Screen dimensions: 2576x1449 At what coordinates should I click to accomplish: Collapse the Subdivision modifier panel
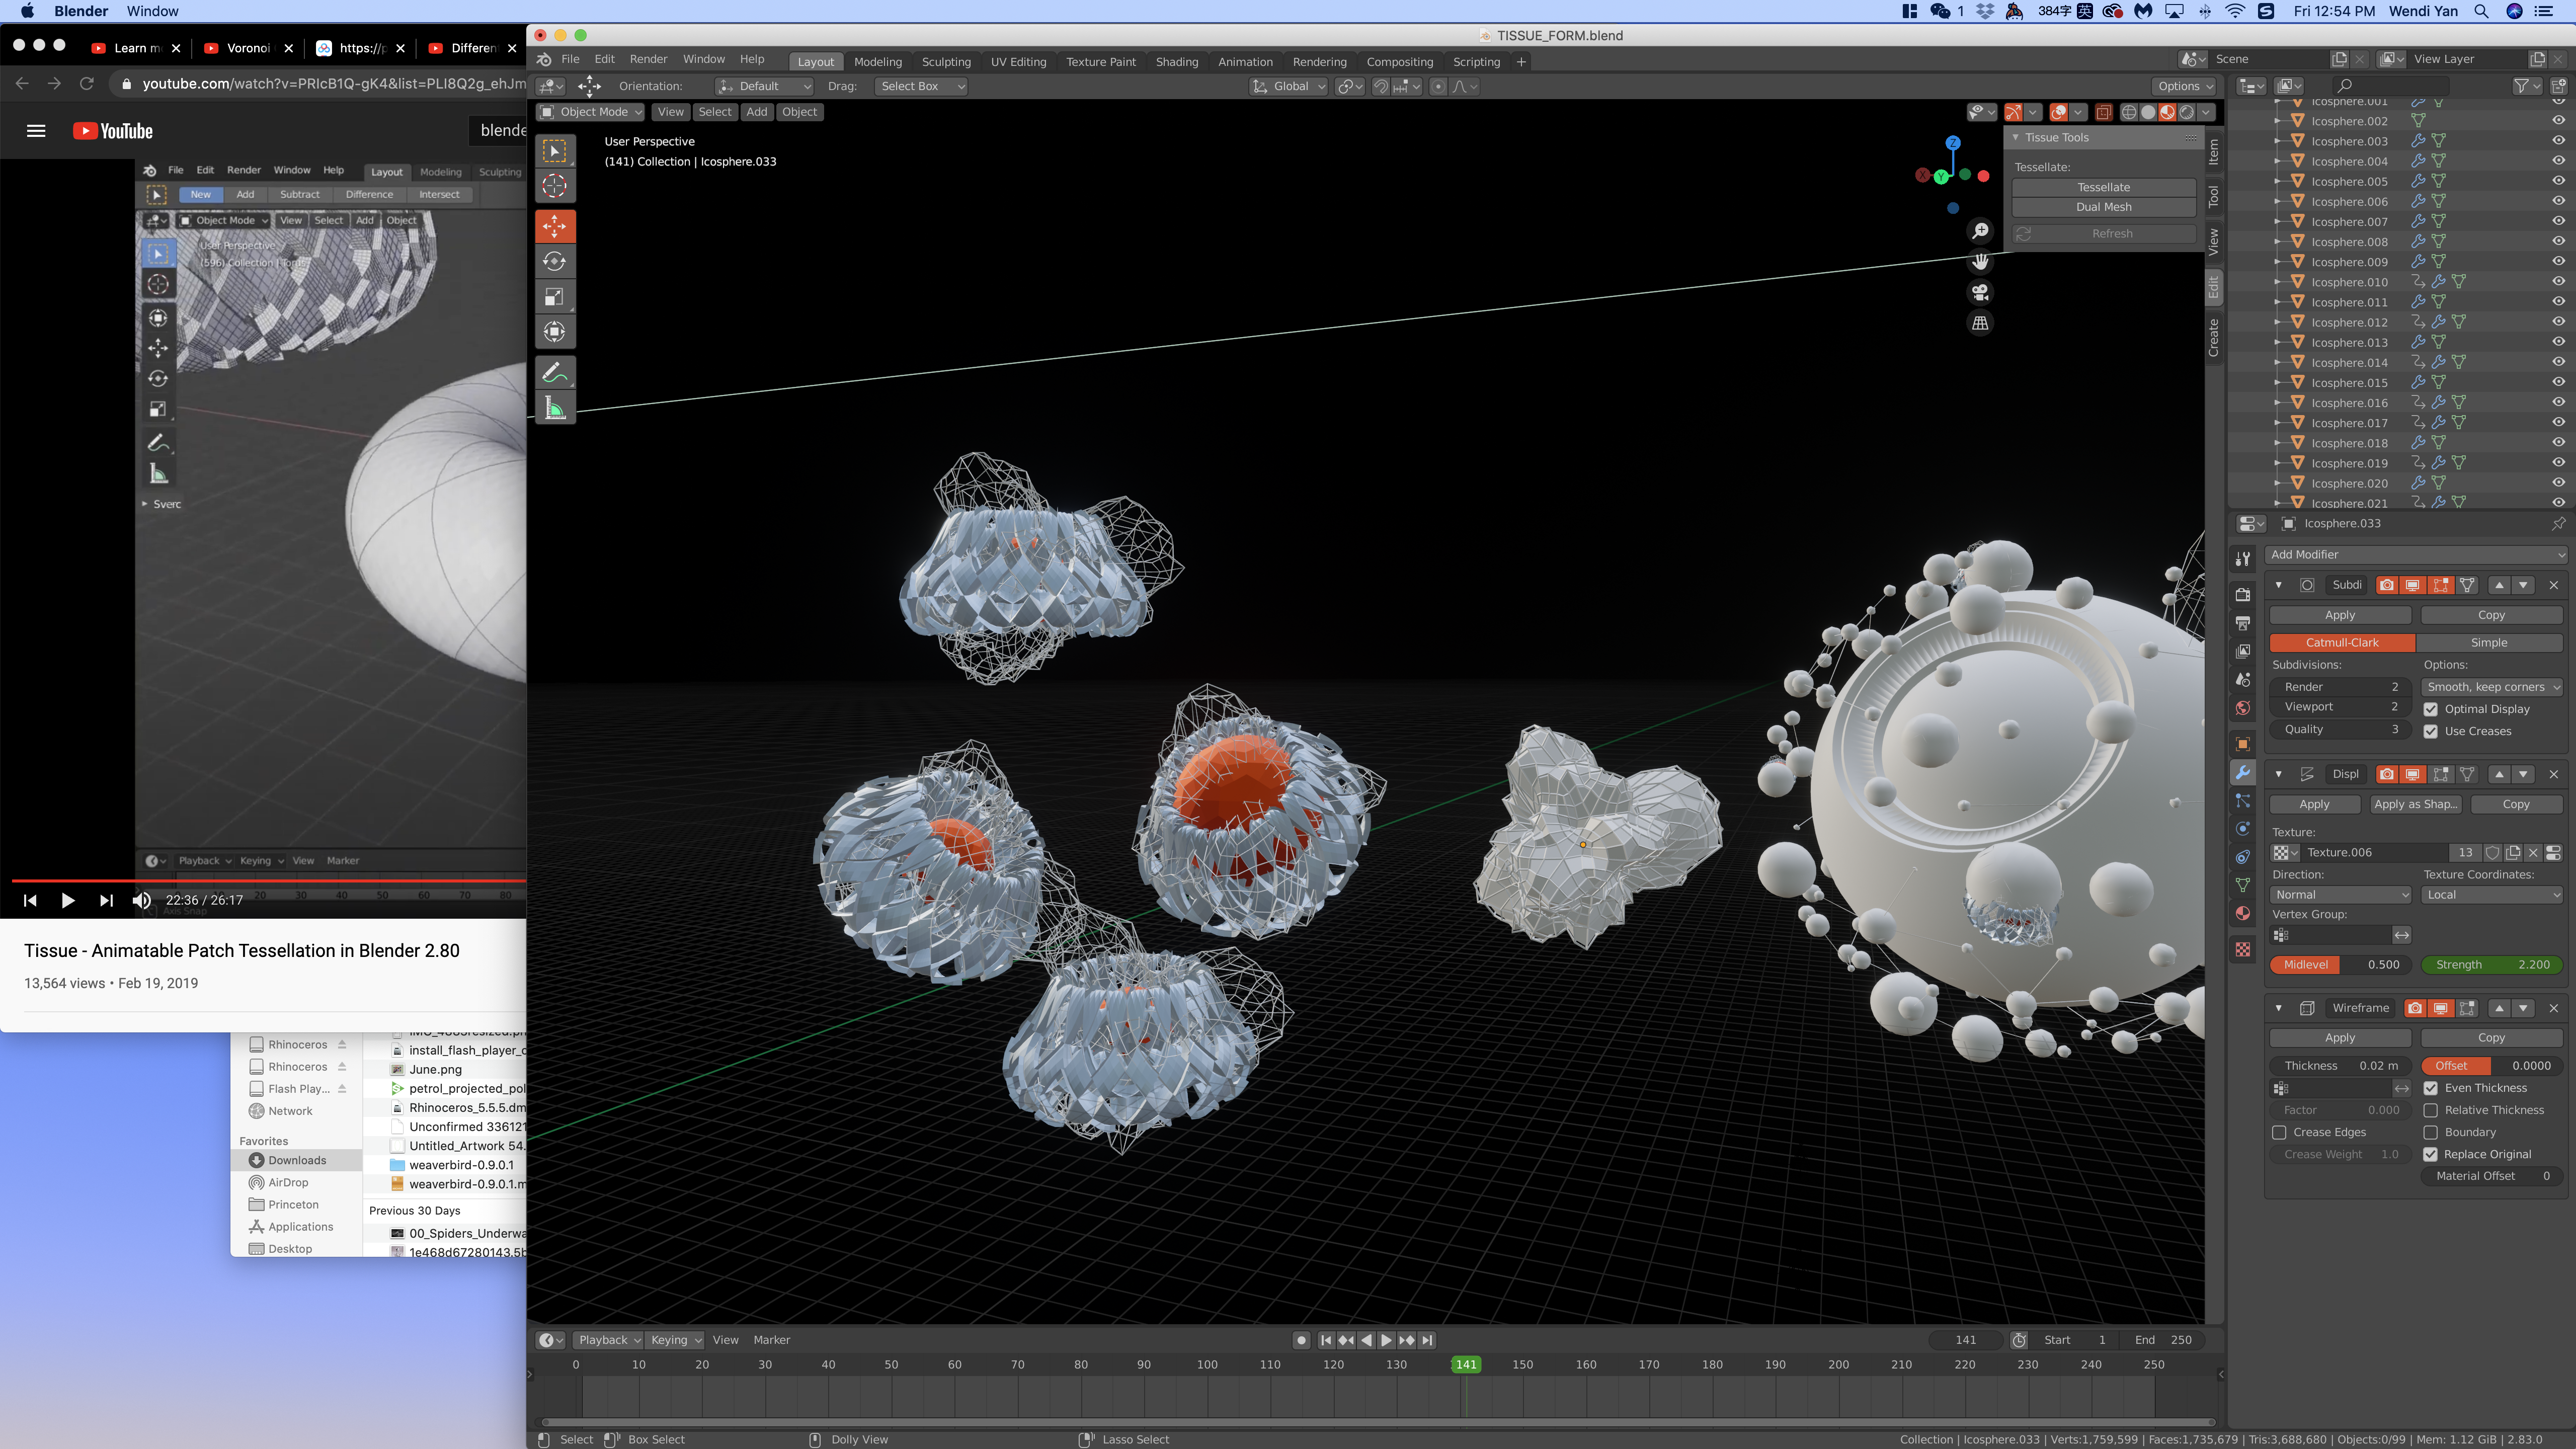(2279, 585)
